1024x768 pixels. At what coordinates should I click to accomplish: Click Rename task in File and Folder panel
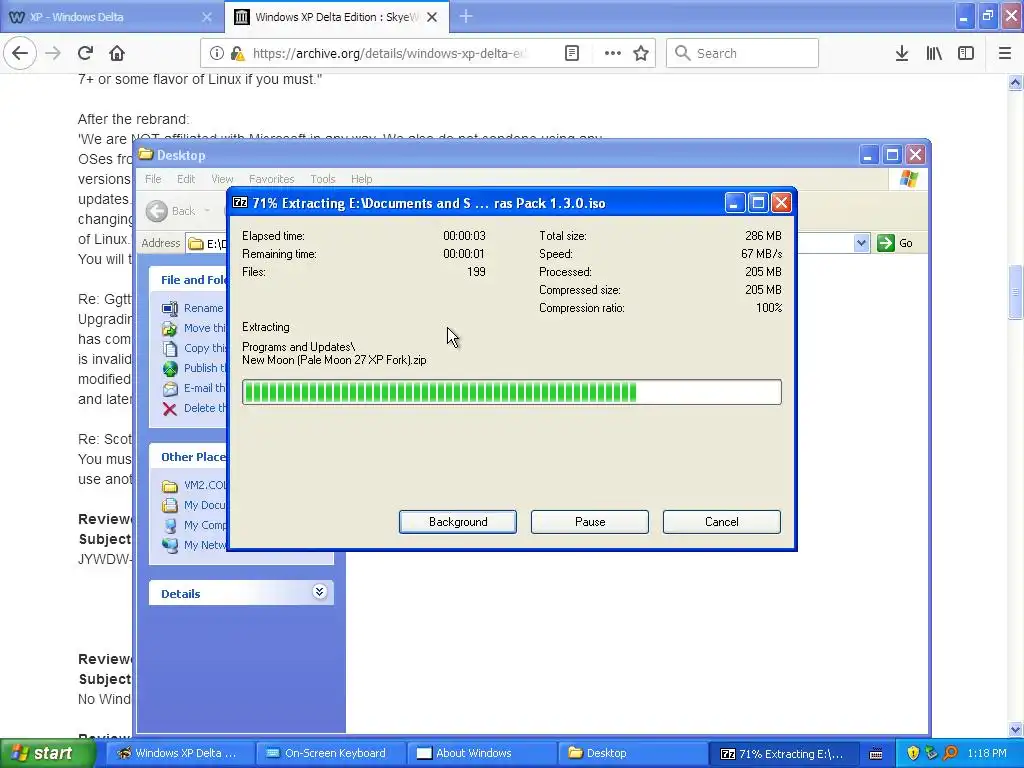203,308
